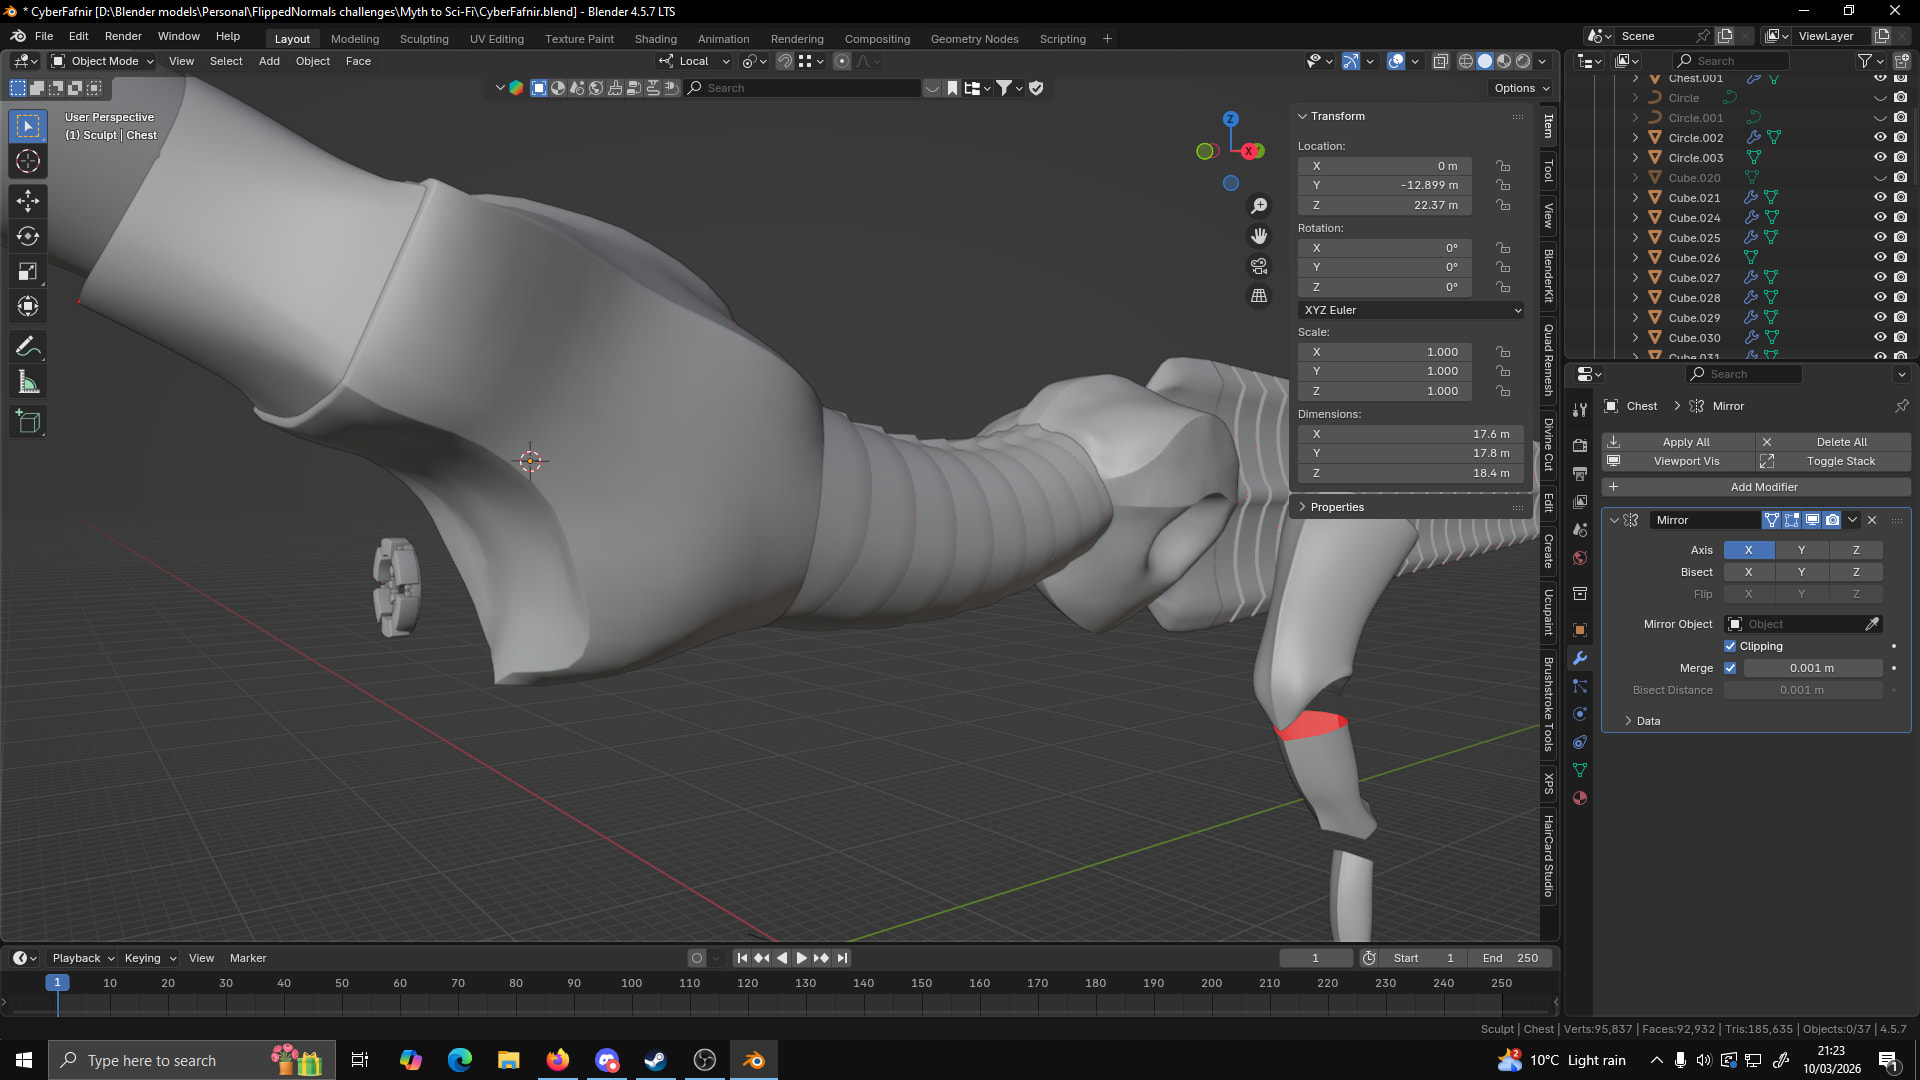Click the 3D Cursor tool
This screenshot has height=1080, width=1920.
click(28, 161)
